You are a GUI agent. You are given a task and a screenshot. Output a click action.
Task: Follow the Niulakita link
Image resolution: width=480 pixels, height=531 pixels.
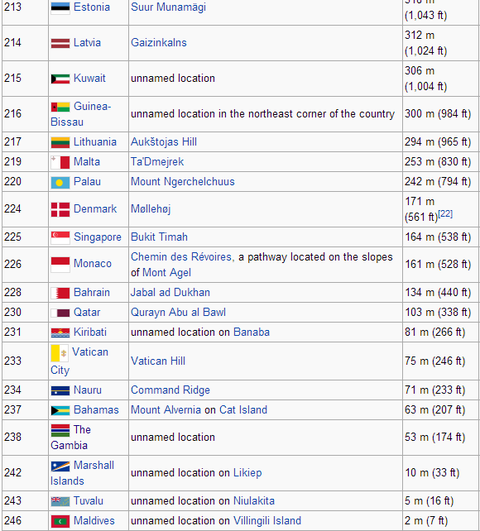[254, 501]
